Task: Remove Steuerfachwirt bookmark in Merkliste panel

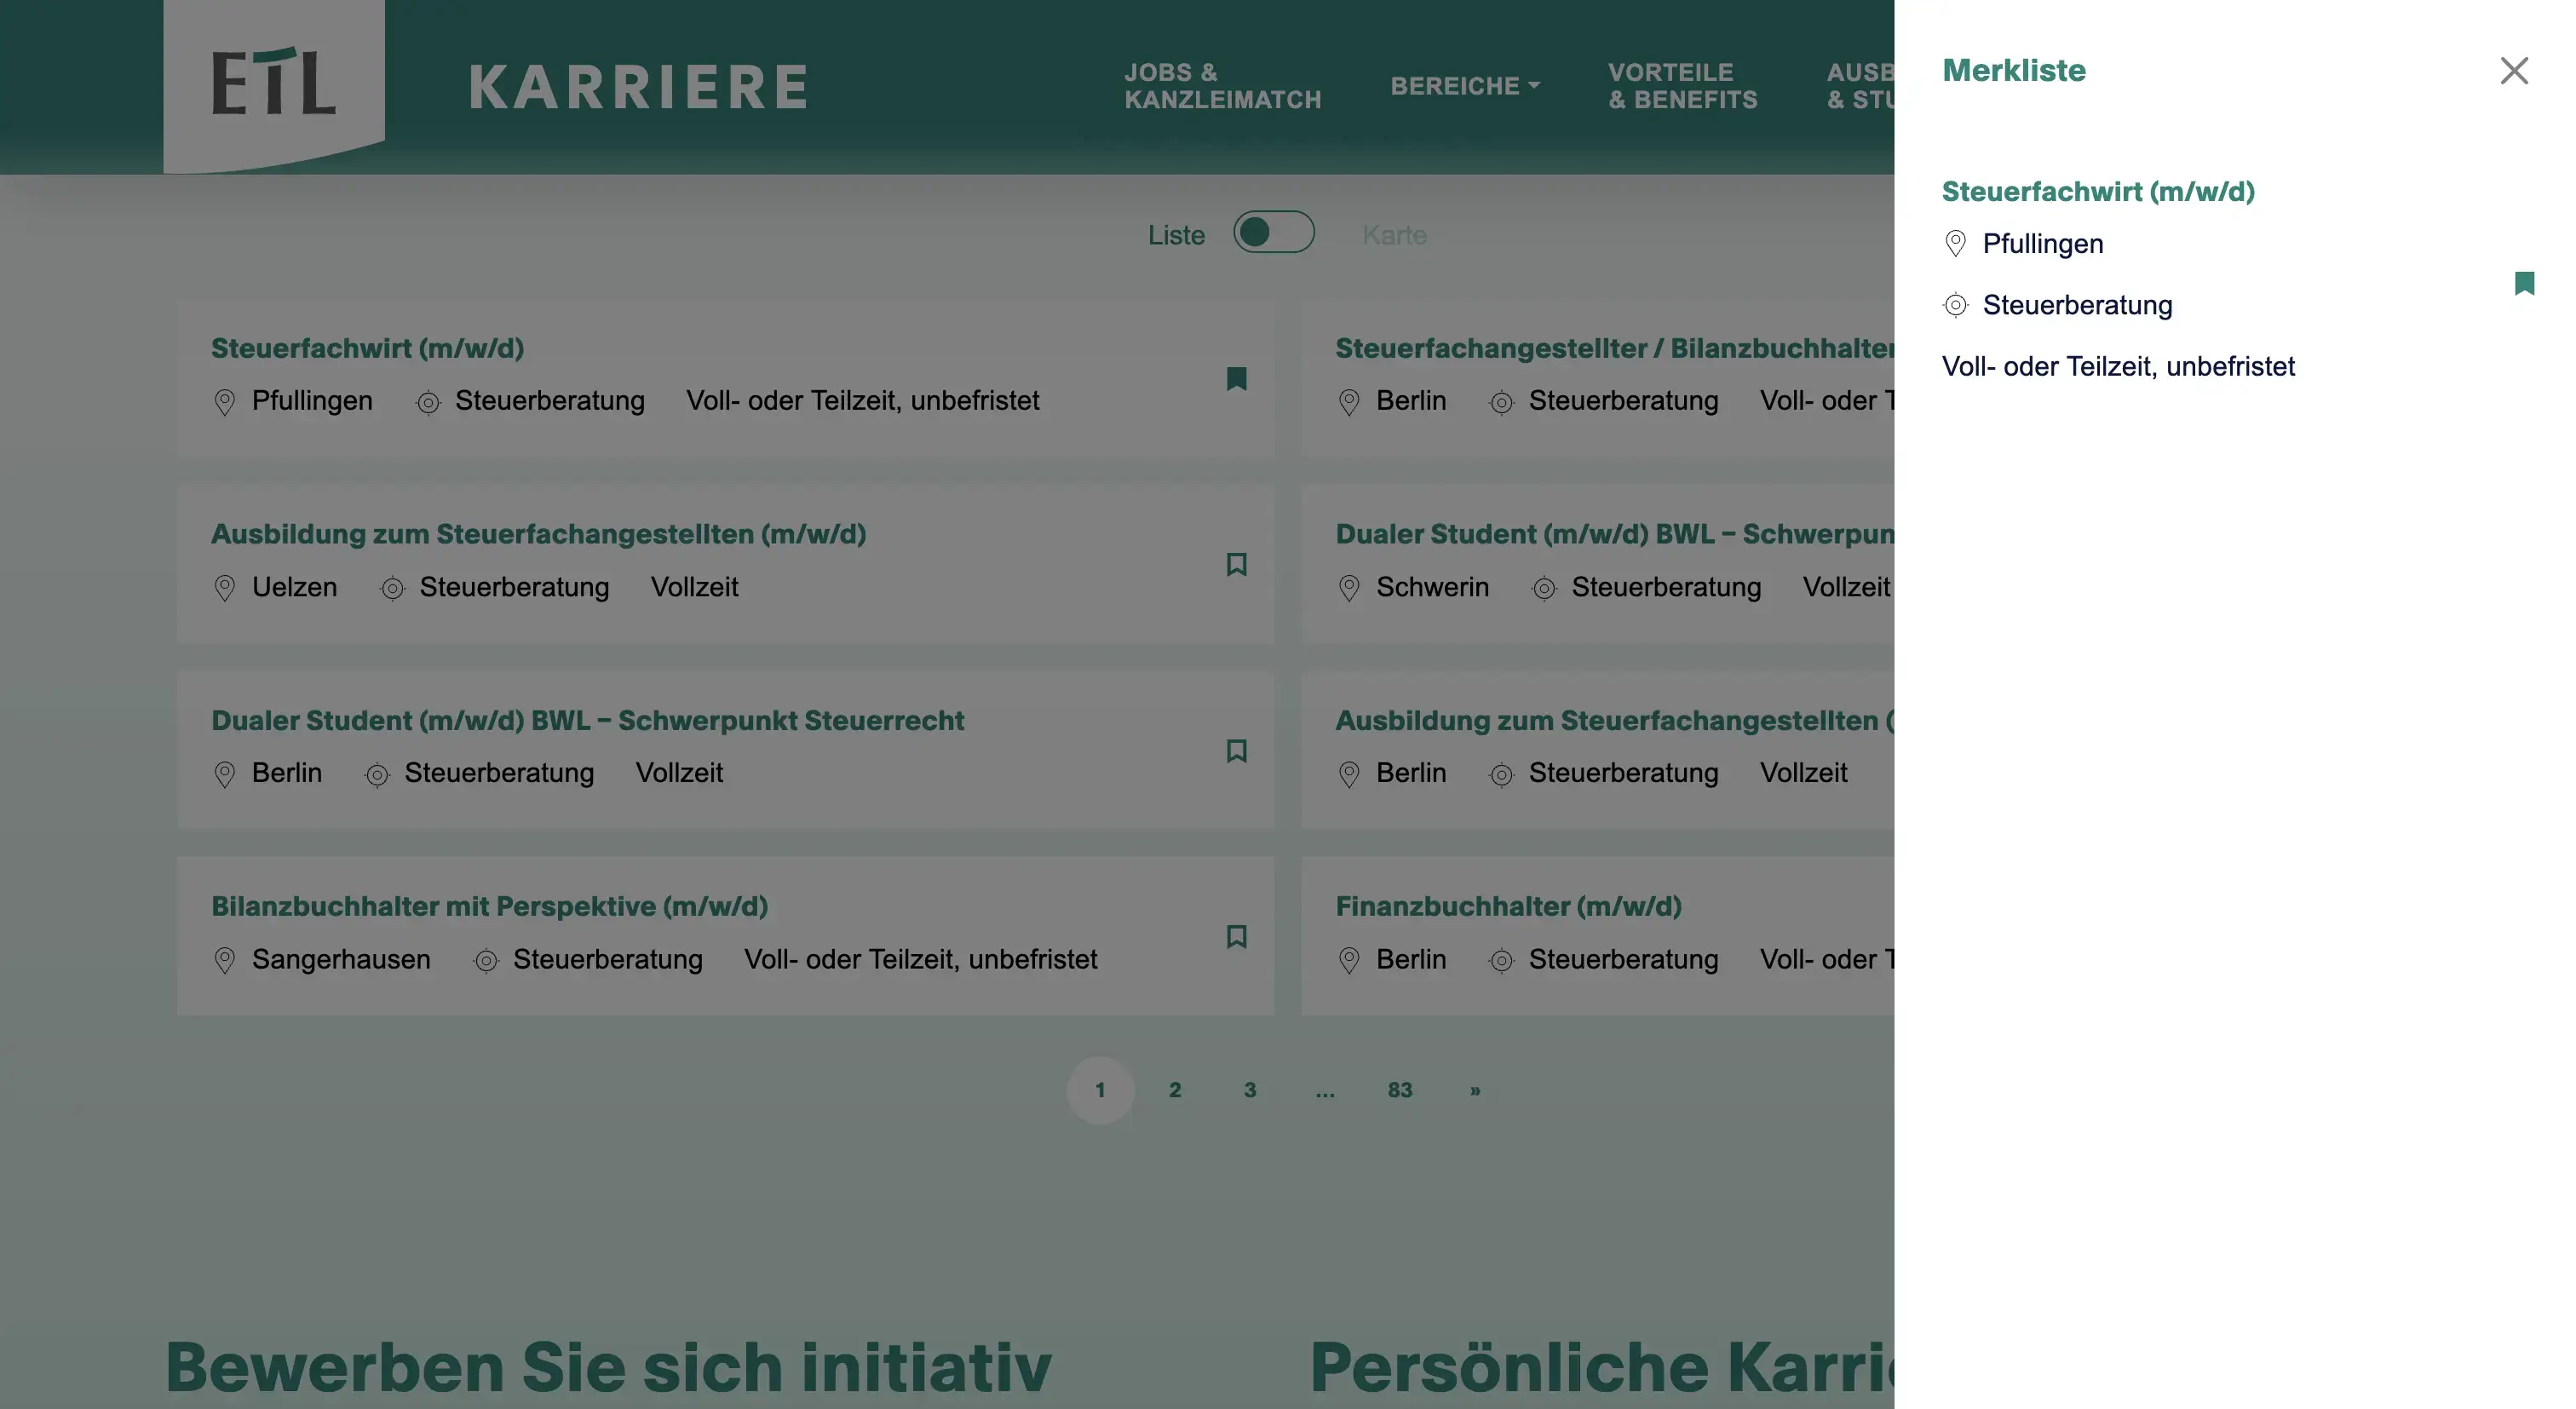Action: coord(2524,283)
